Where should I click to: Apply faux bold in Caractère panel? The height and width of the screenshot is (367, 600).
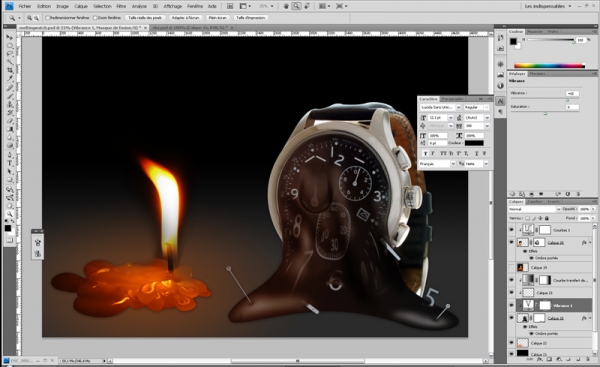pos(425,153)
